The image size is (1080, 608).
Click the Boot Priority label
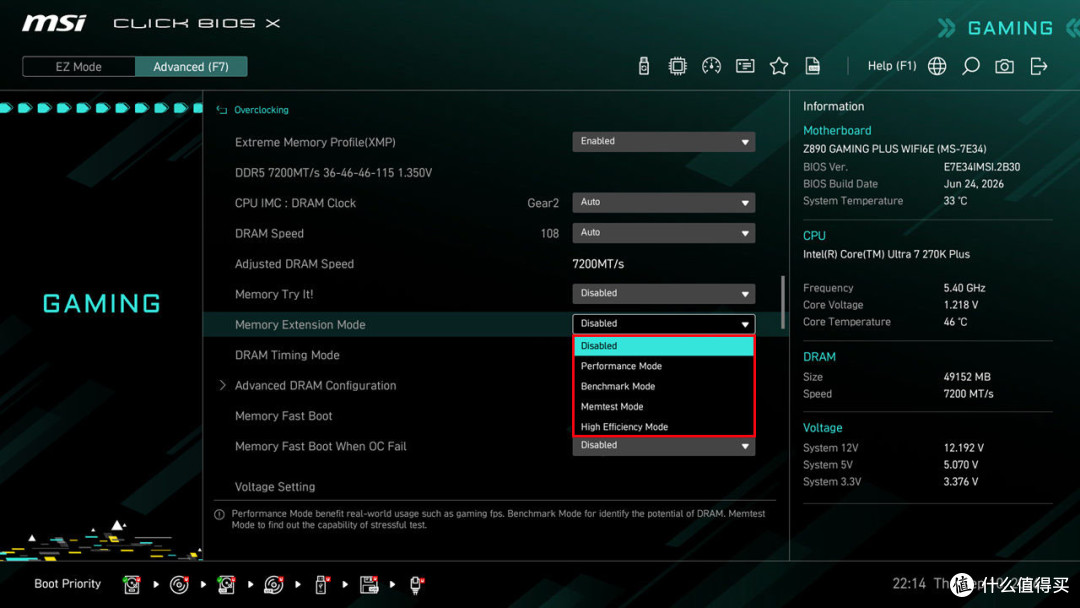pyautogui.click(x=68, y=584)
